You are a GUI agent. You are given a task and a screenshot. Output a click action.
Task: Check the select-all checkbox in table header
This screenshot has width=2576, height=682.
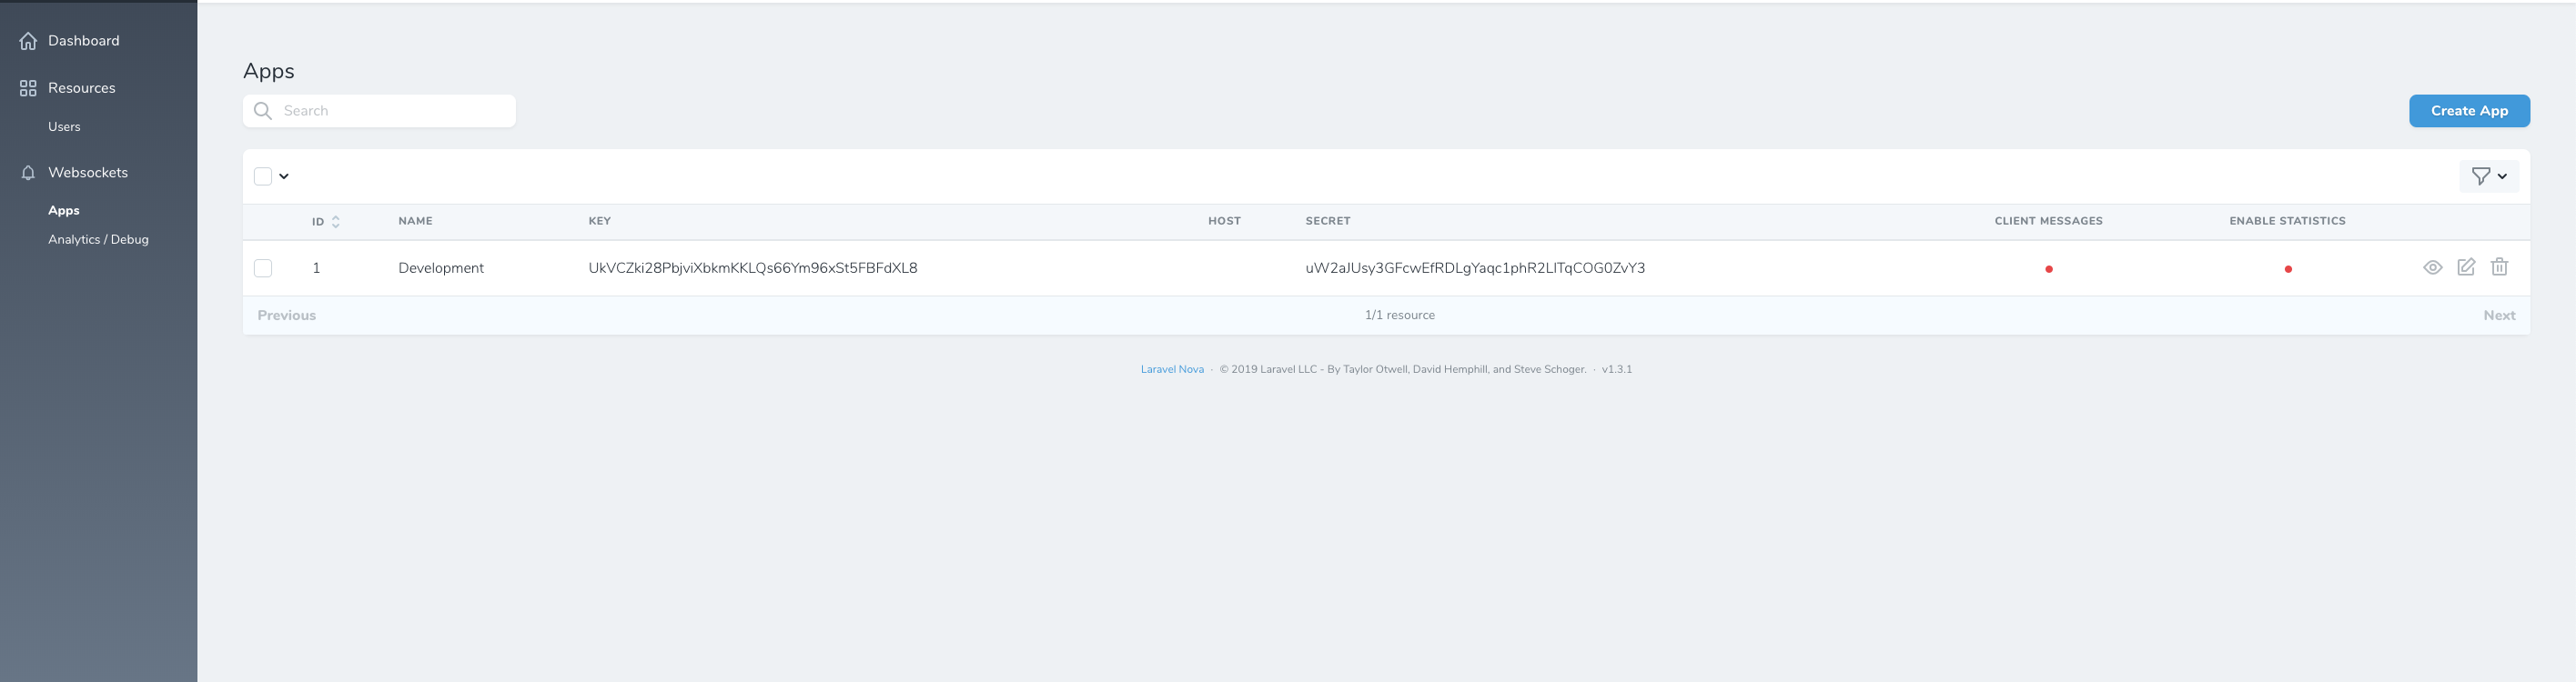[263, 176]
